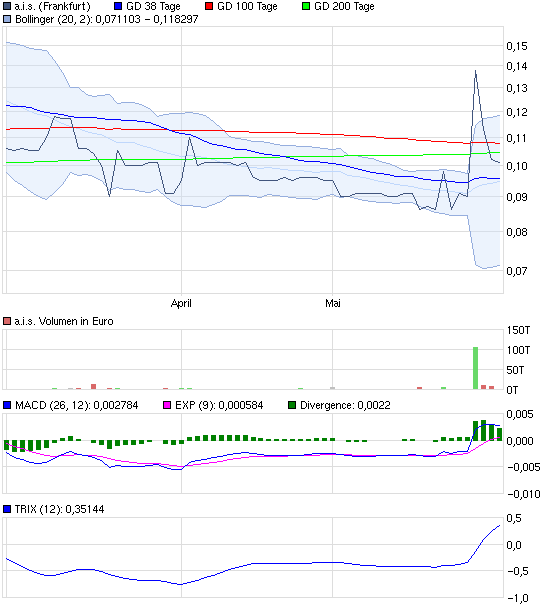Screen dimensions: 545x606
Task: Click the 0,08 price axis label
Action: click(517, 232)
